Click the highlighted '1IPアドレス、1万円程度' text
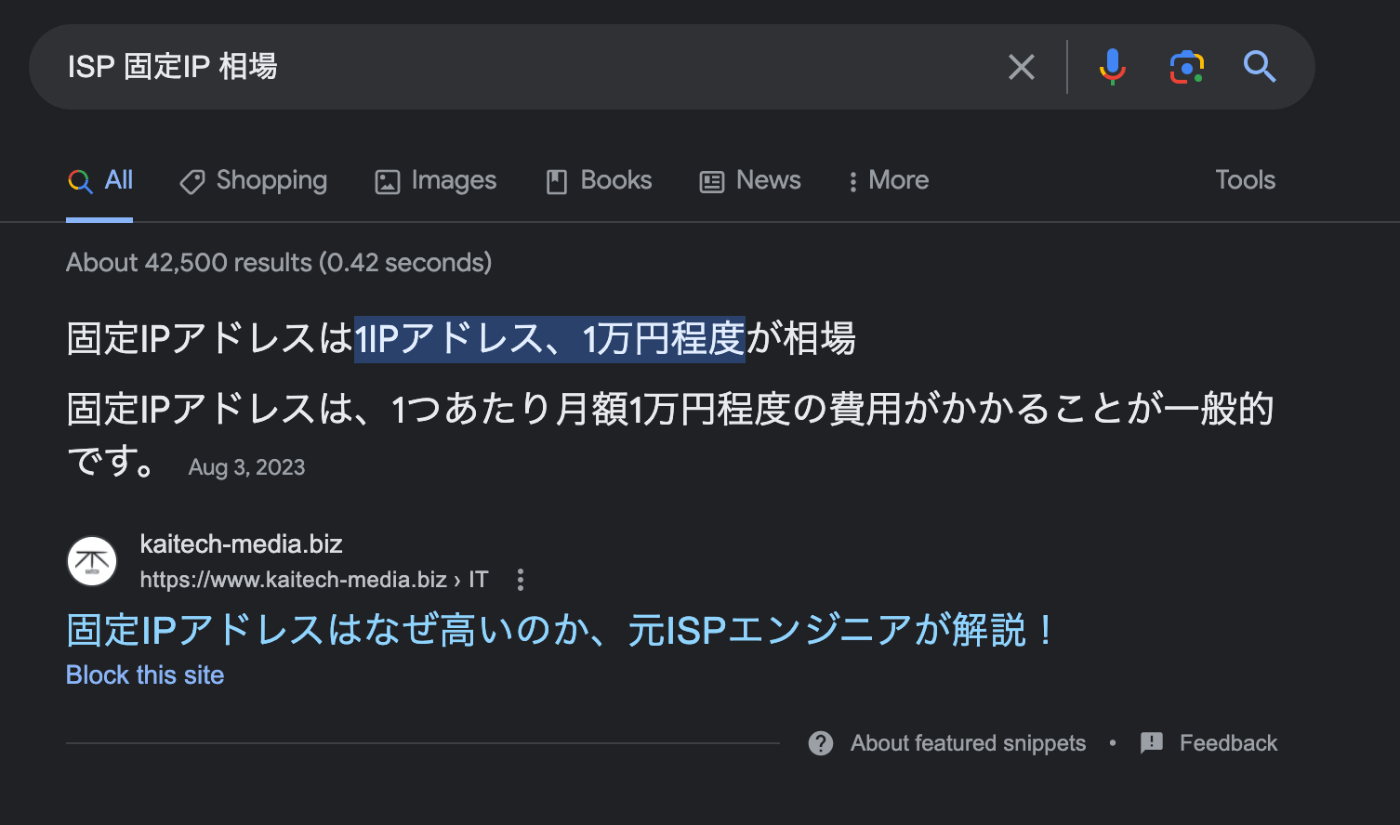The height and width of the screenshot is (825, 1400). click(x=550, y=340)
